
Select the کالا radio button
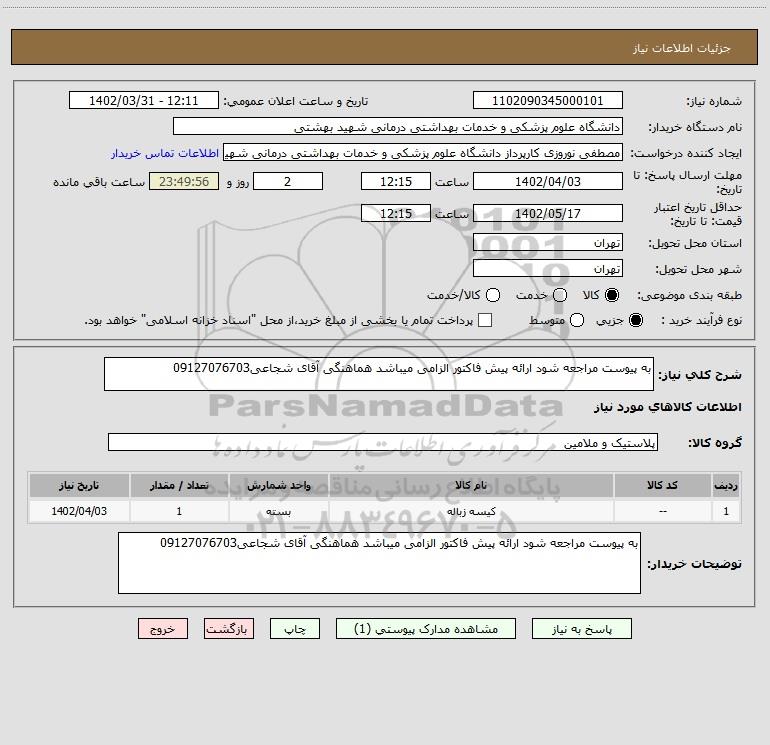(612, 295)
